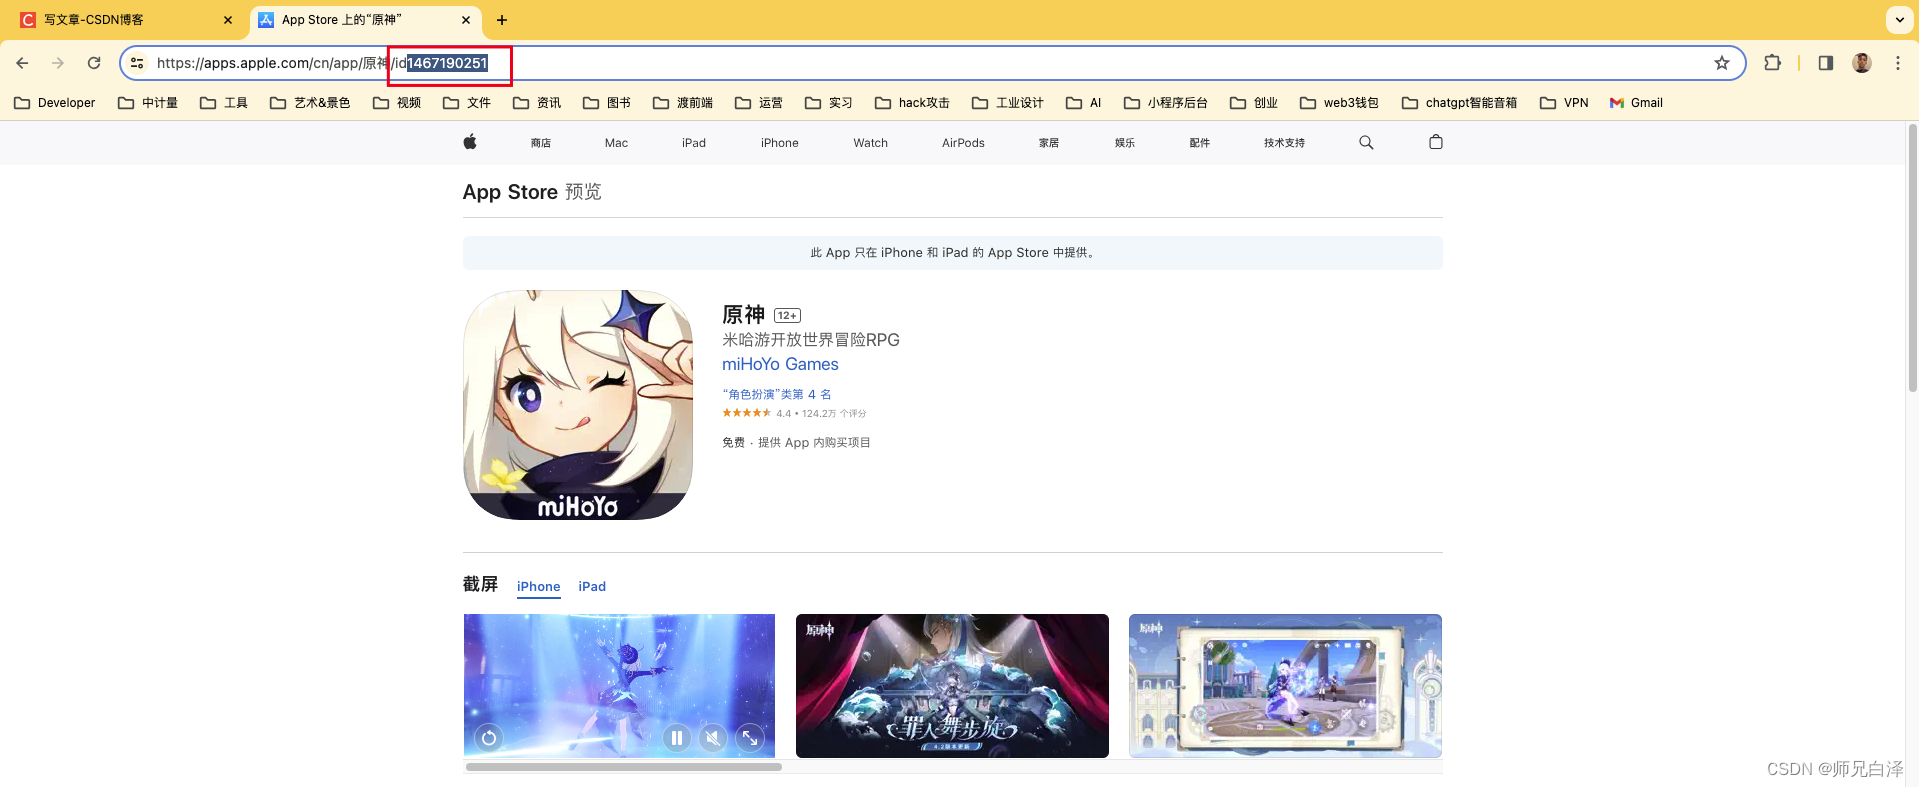Click the Apple logo in site nav

470,142
